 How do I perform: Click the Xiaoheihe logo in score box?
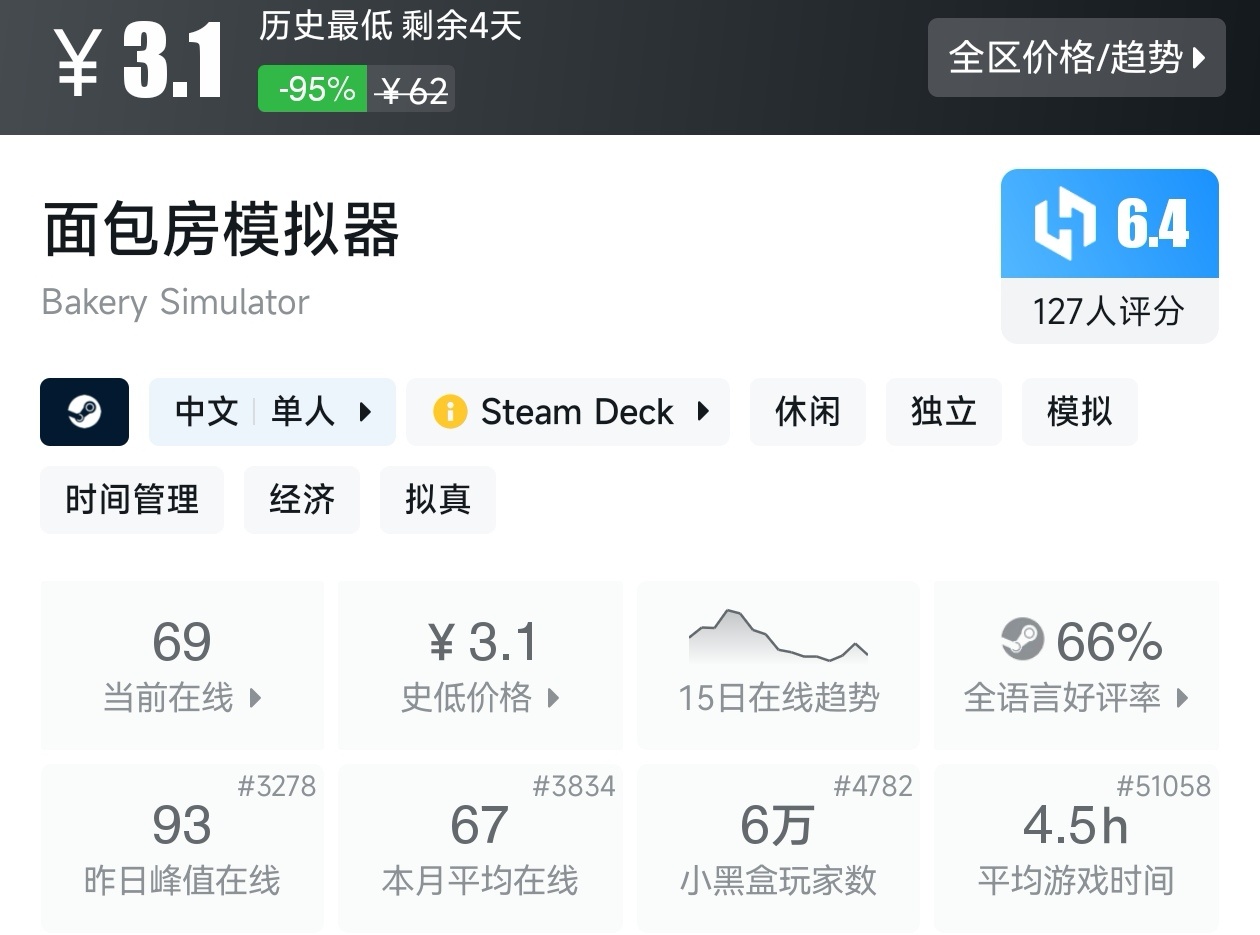point(1064,223)
